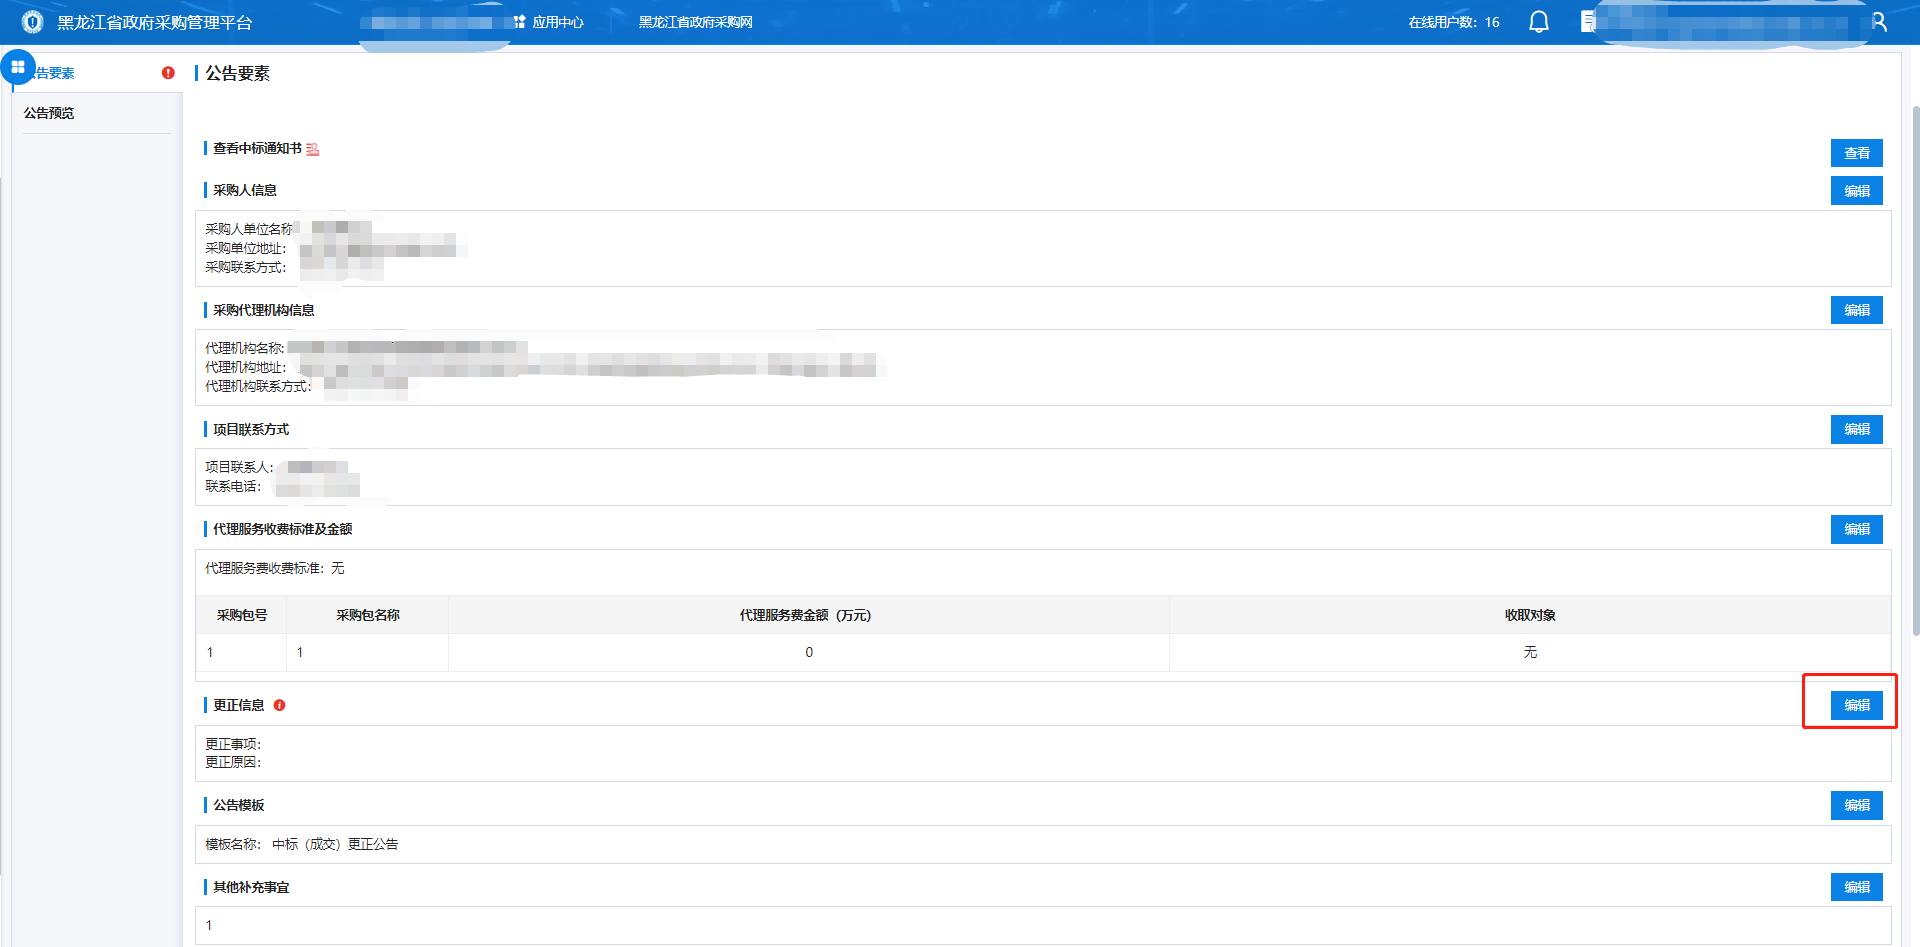Viewport: 1920px width, 947px height.
Task: Edit the 项目联系方式 section
Action: click(x=1857, y=429)
